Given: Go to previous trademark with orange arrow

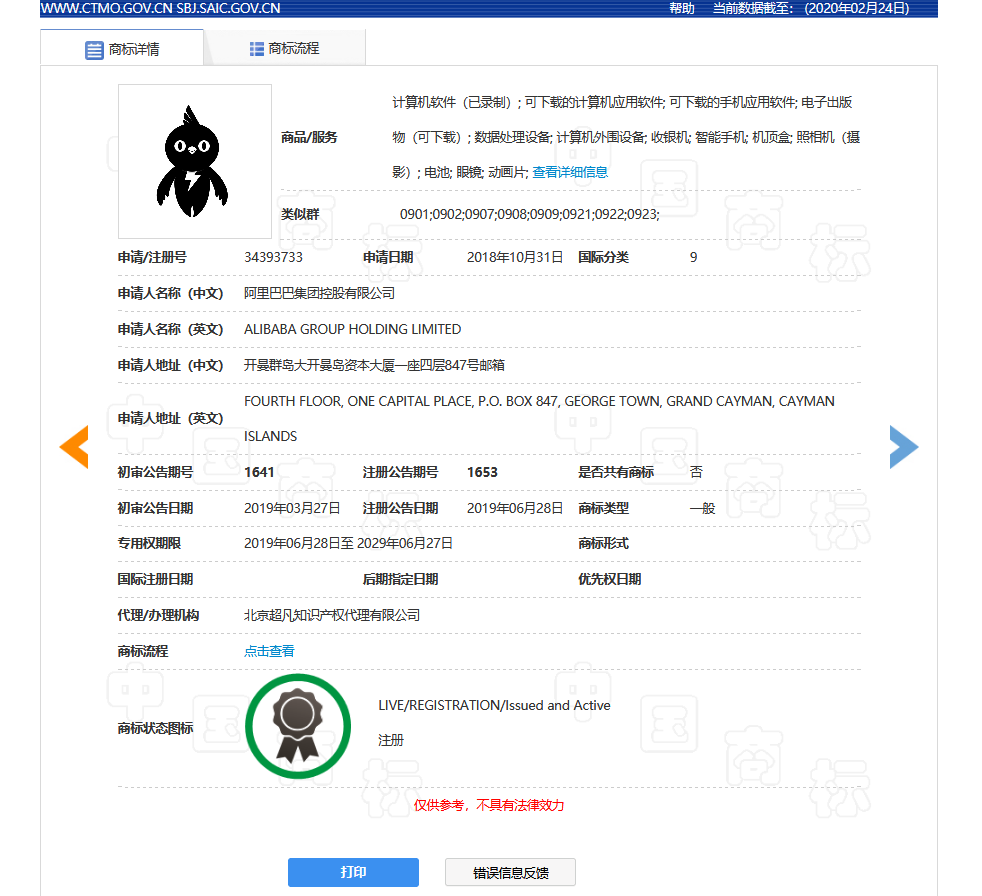Looking at the screenshot, I should point(74,446).
